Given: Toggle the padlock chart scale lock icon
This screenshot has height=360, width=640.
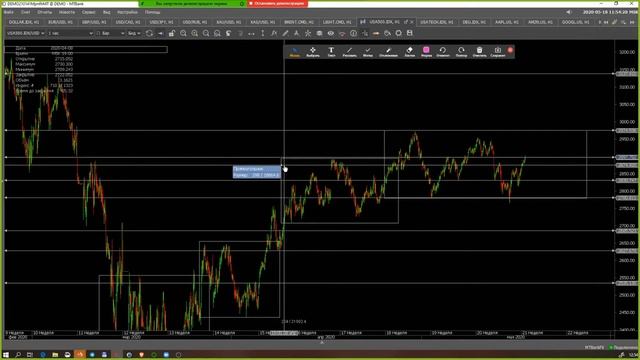Looking at the screenshot, I should pos(172,33).
